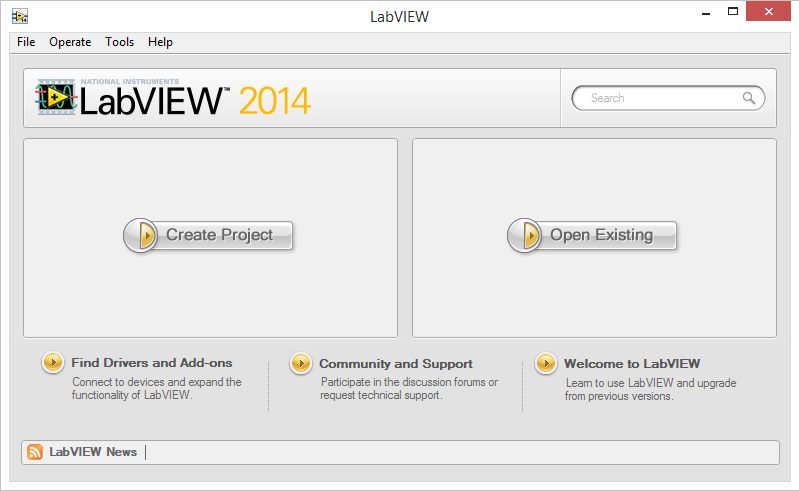Click the Welcome to LabVIEW arrow icon
The height and width of the screenshot is (491, 799).
(x=546, y=364)
